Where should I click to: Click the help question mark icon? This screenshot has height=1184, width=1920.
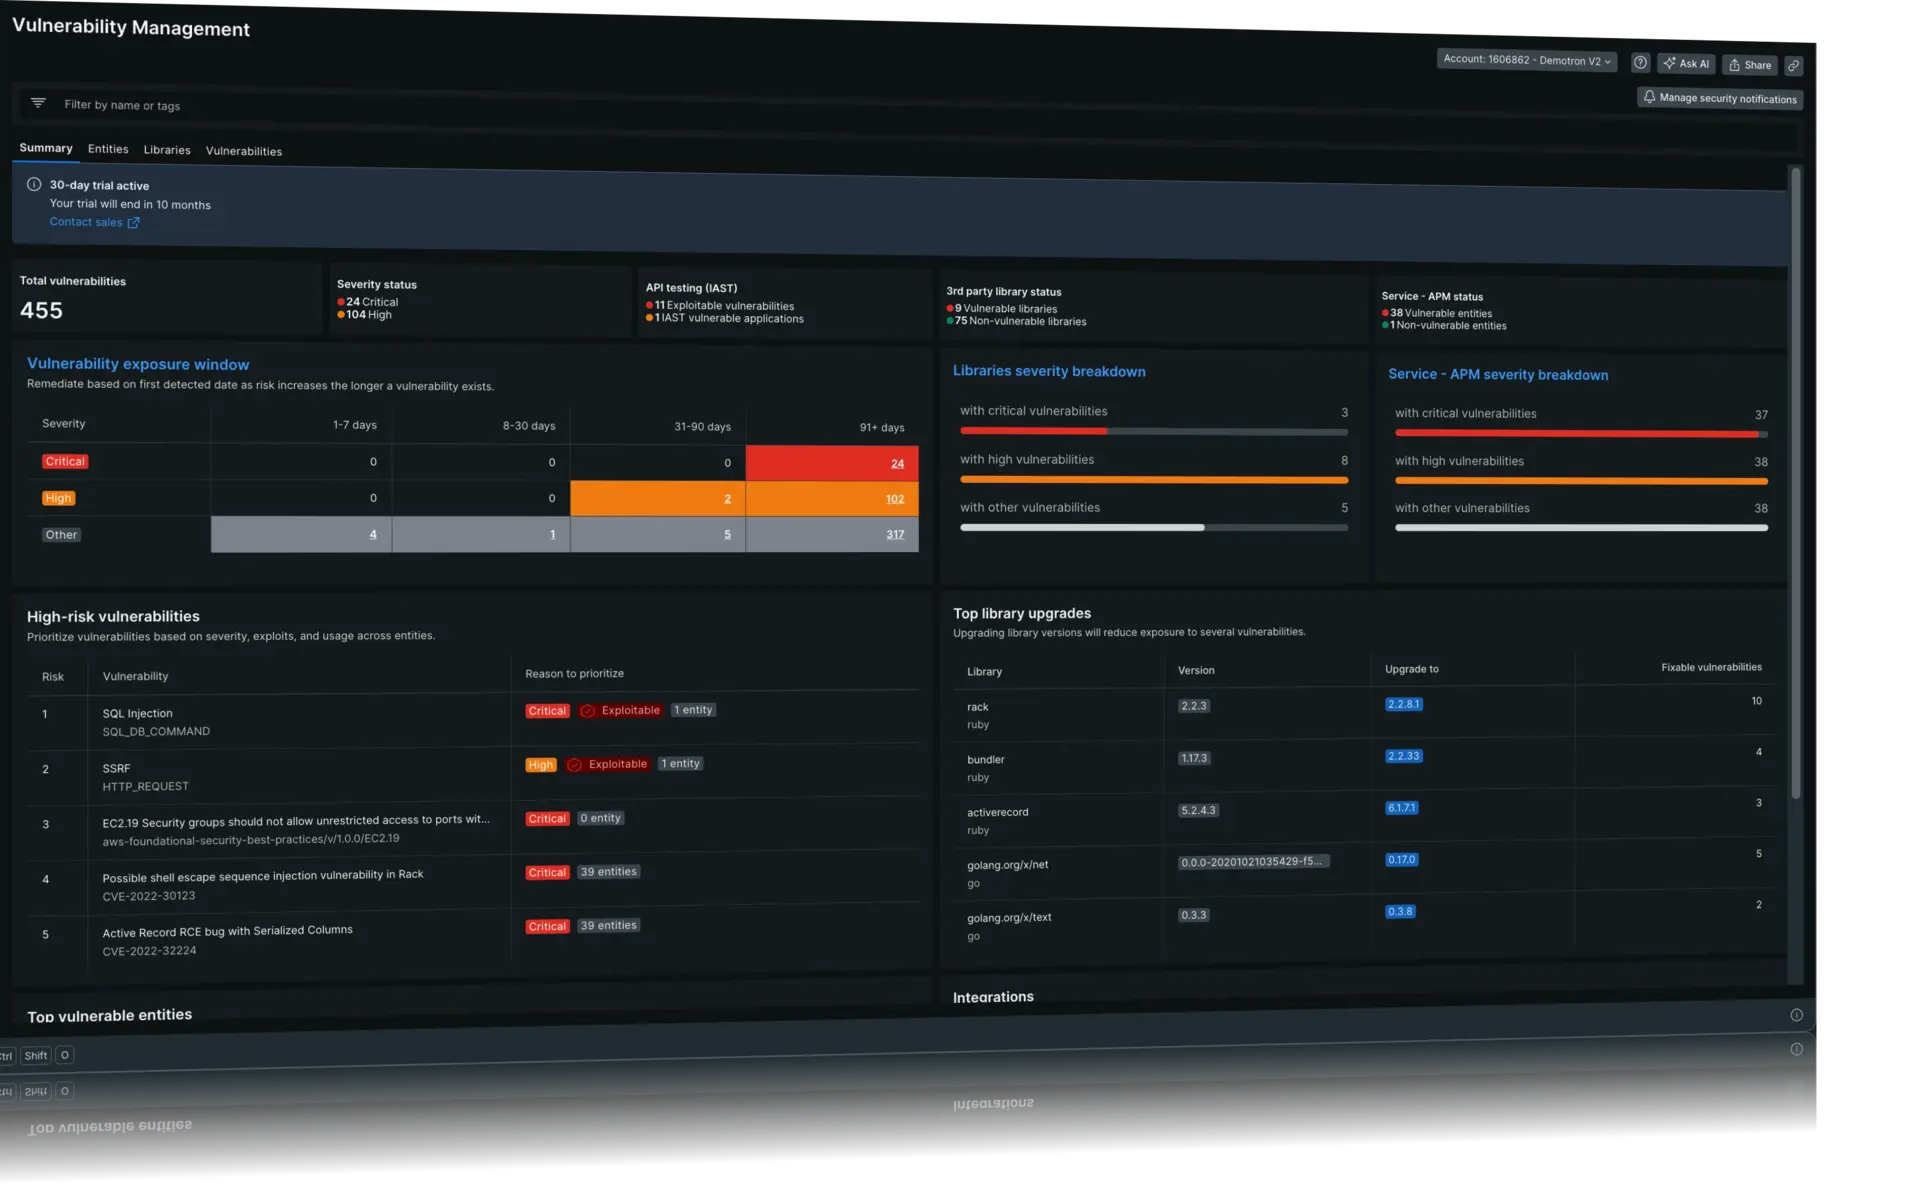(1640, 62)
